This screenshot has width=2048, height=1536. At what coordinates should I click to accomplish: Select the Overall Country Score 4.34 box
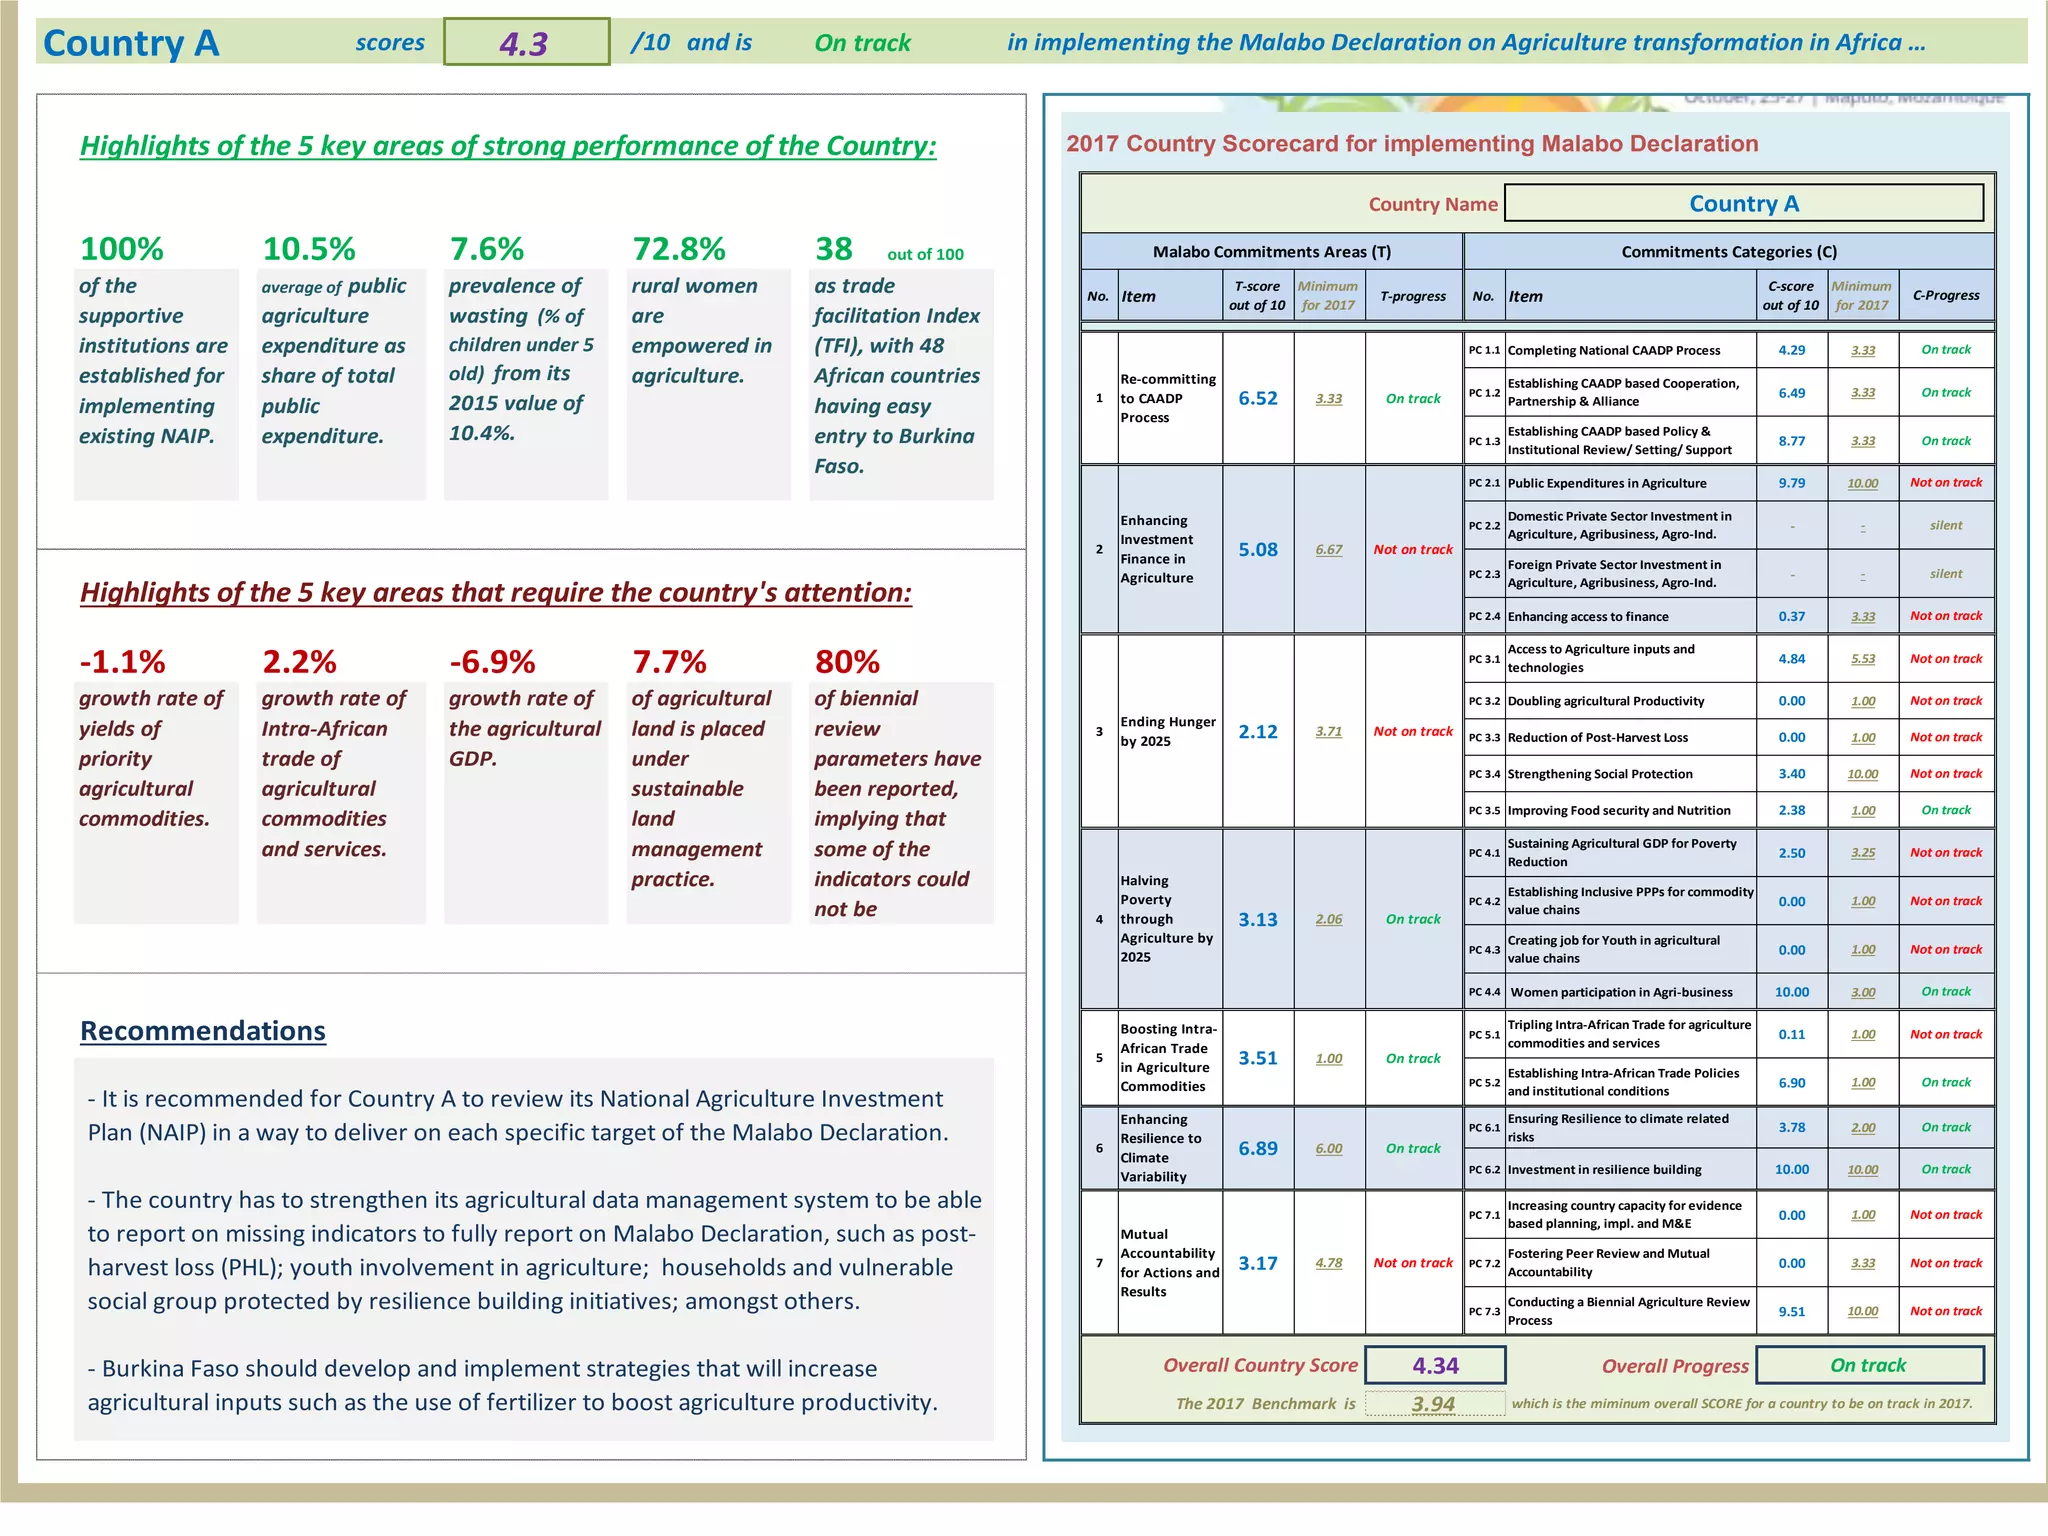pyautogui.click(x=1434, y=1365)
